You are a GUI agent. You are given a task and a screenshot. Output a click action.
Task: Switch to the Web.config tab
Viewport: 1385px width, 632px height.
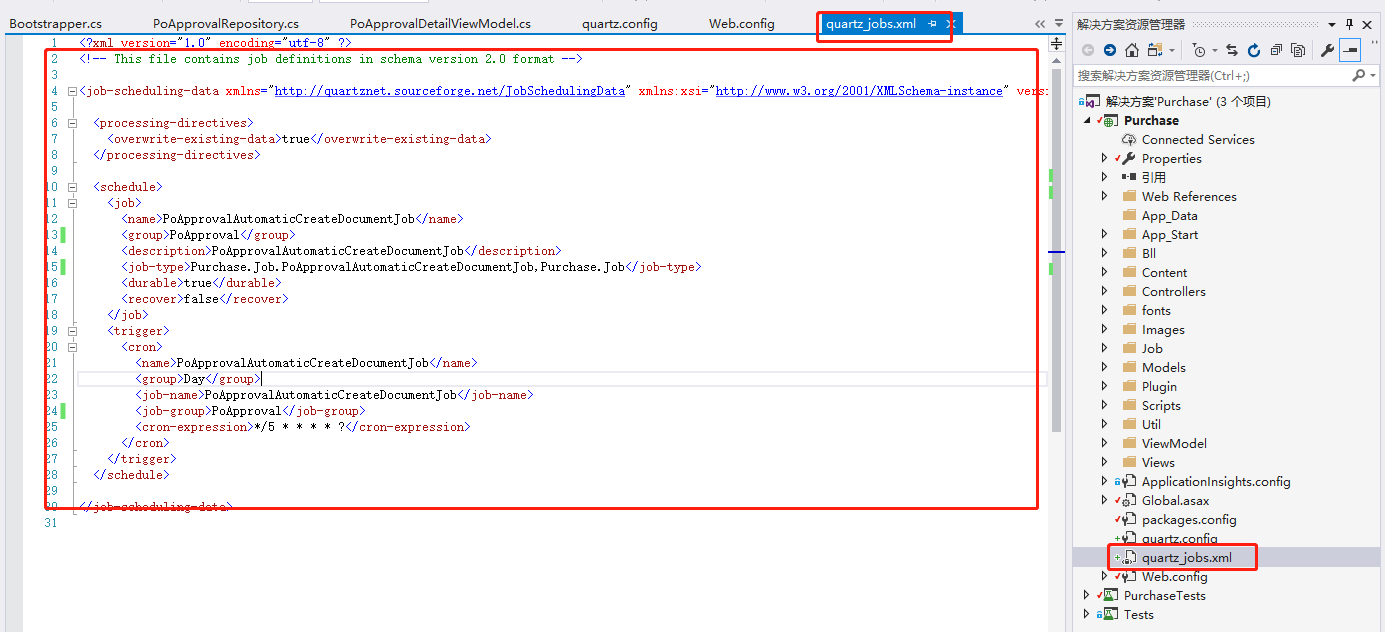pyautogui.click(x=741, y=22)
